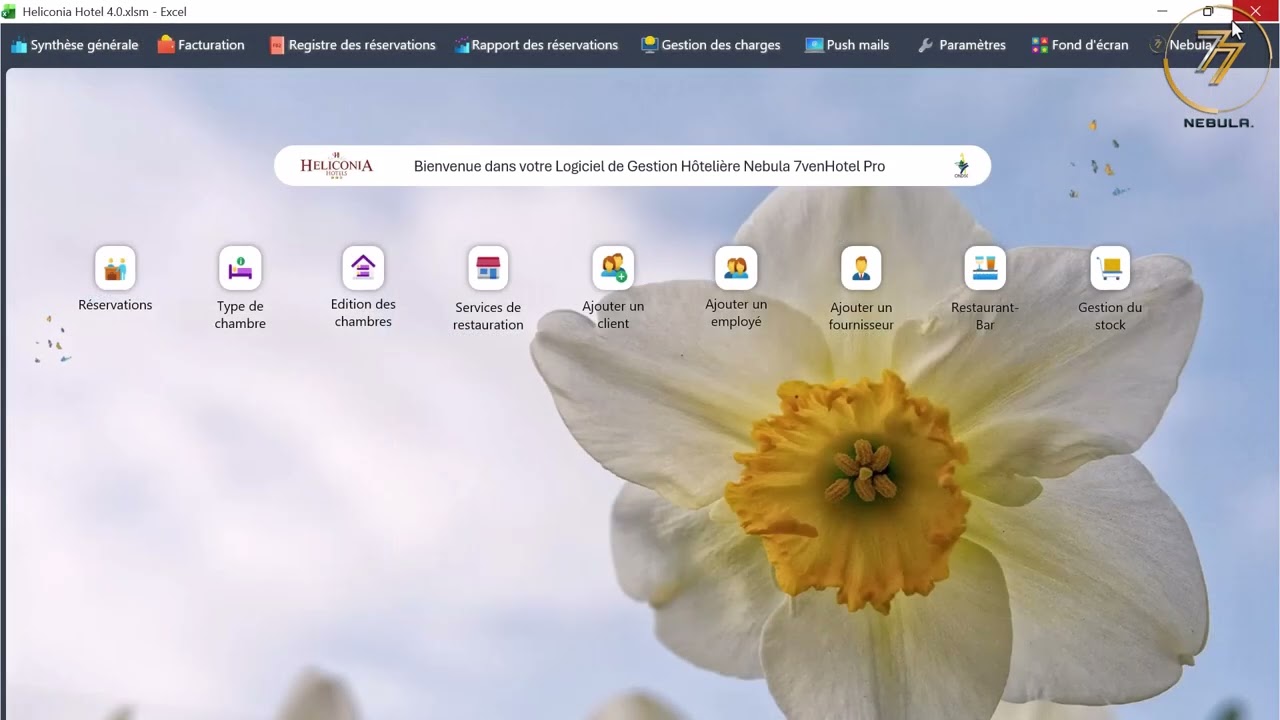Open Services de restauration icon
The width and height of the screenshot is (1280, 720).
click(x=488, y=268)
